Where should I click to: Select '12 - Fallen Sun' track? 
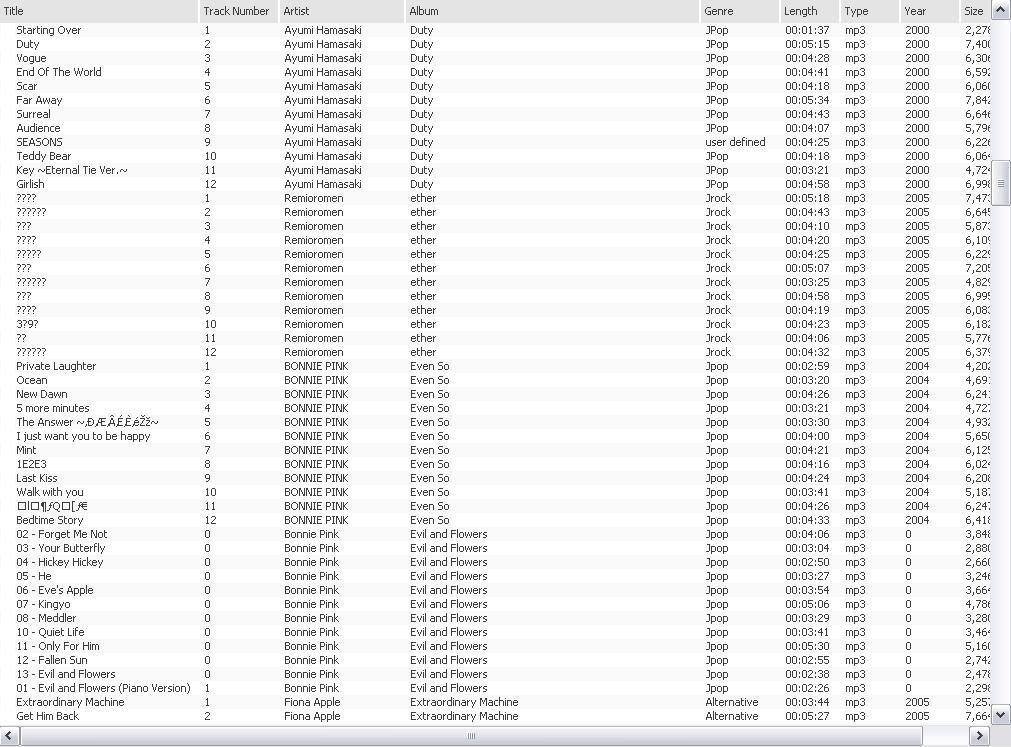tap(52, 660)
